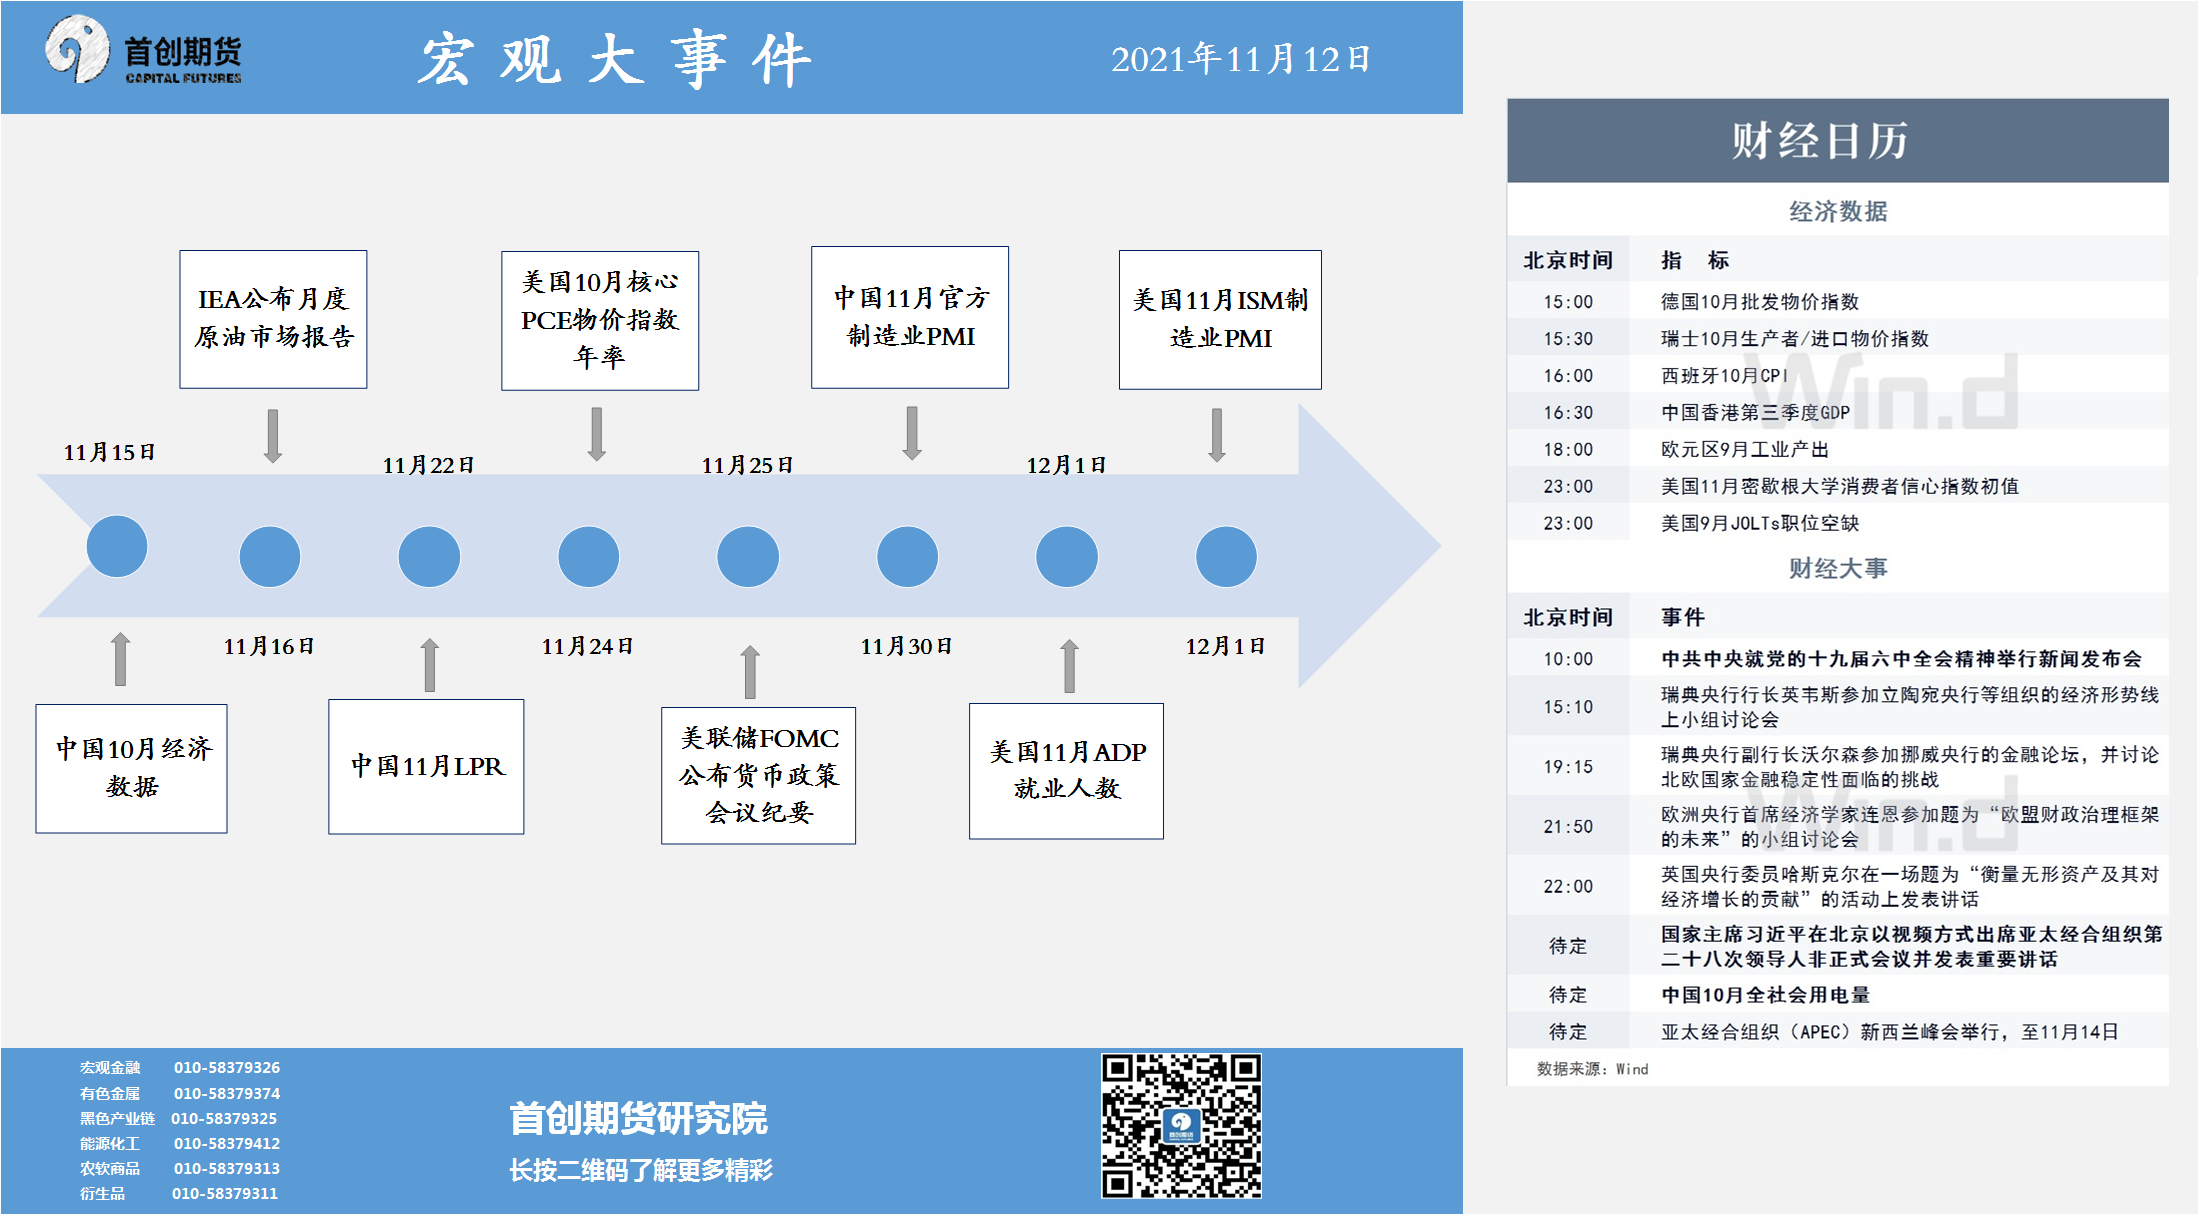This screenshot has width=2199, height=1215.
Task: Click the 美国11月ISM制造业PMI event box
Action: click(1220, 320)
